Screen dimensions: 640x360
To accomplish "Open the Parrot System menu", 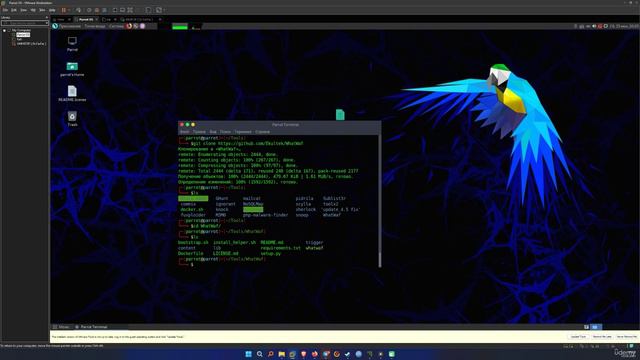I will (116, 26).
